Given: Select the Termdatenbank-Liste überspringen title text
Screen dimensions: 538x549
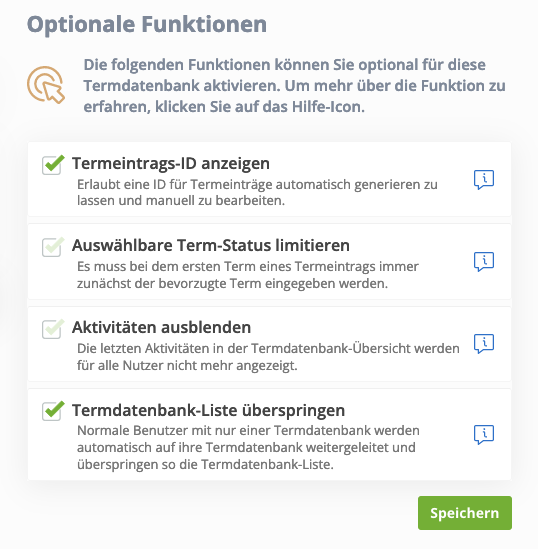Looking at the screenshot, I should [x=208, y=410].
